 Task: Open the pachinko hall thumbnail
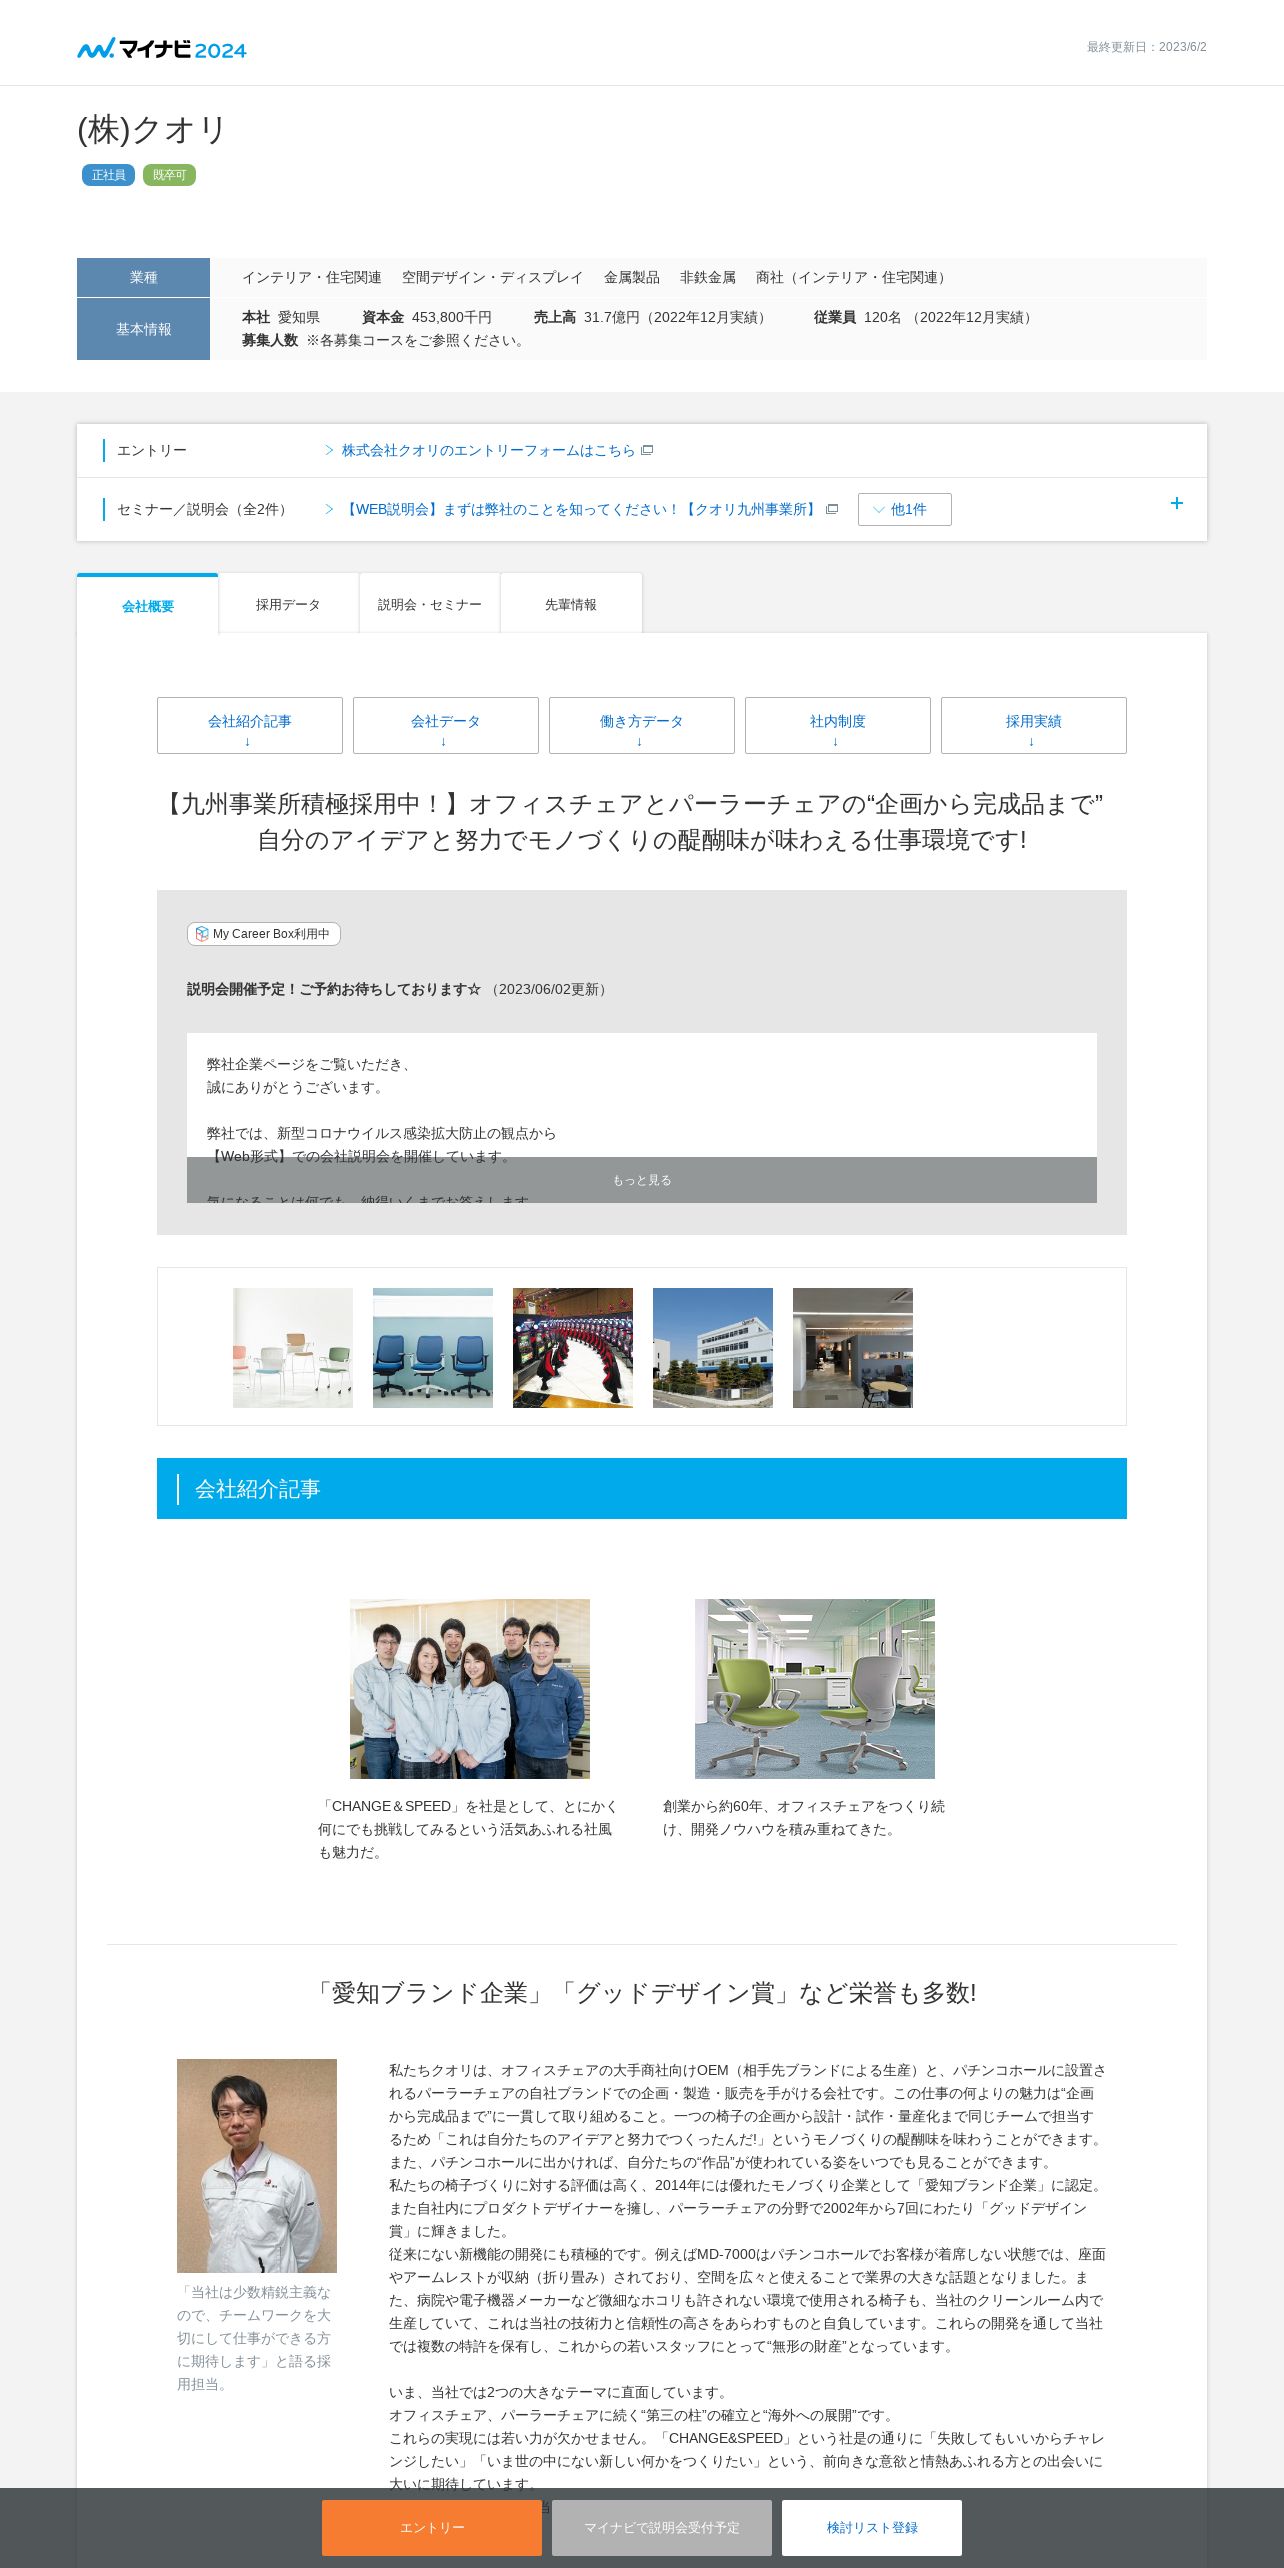point(573,1347)
